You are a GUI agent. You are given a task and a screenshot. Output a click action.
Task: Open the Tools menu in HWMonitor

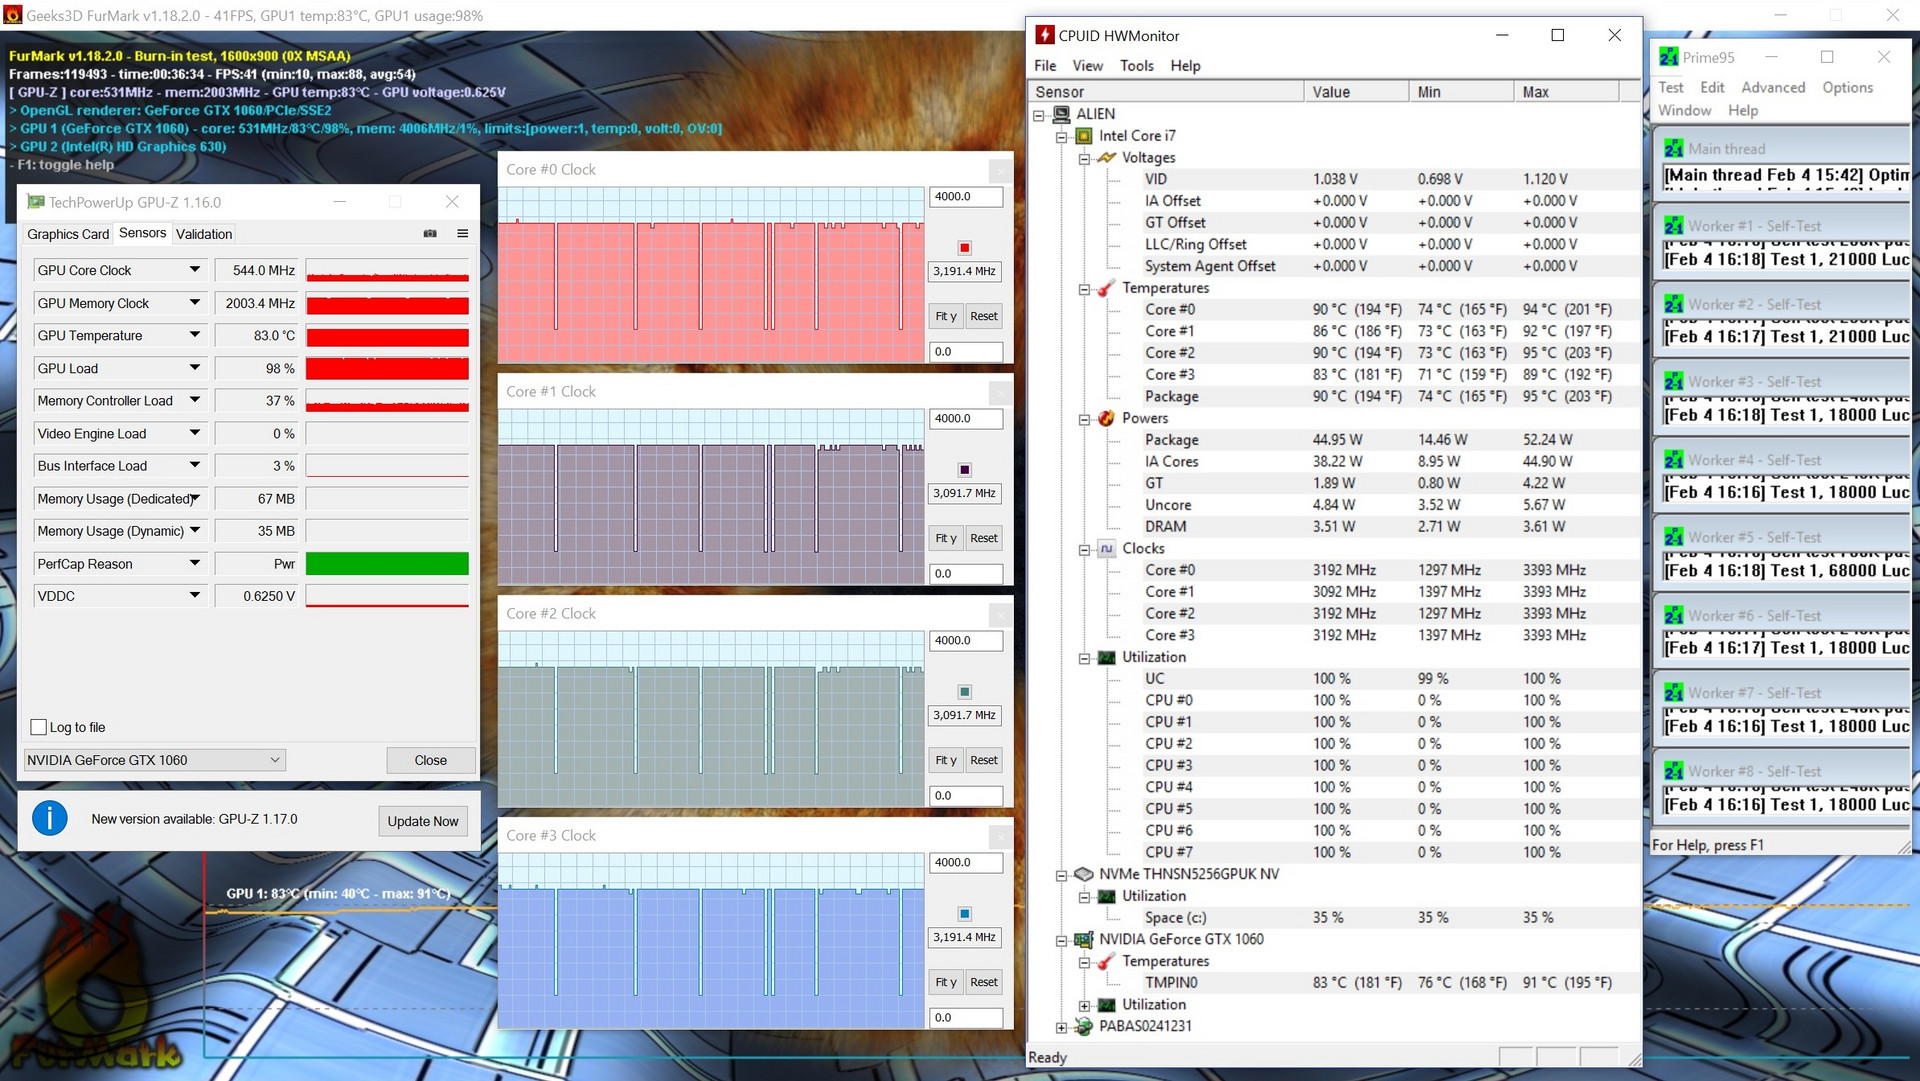pos(1136,66)
